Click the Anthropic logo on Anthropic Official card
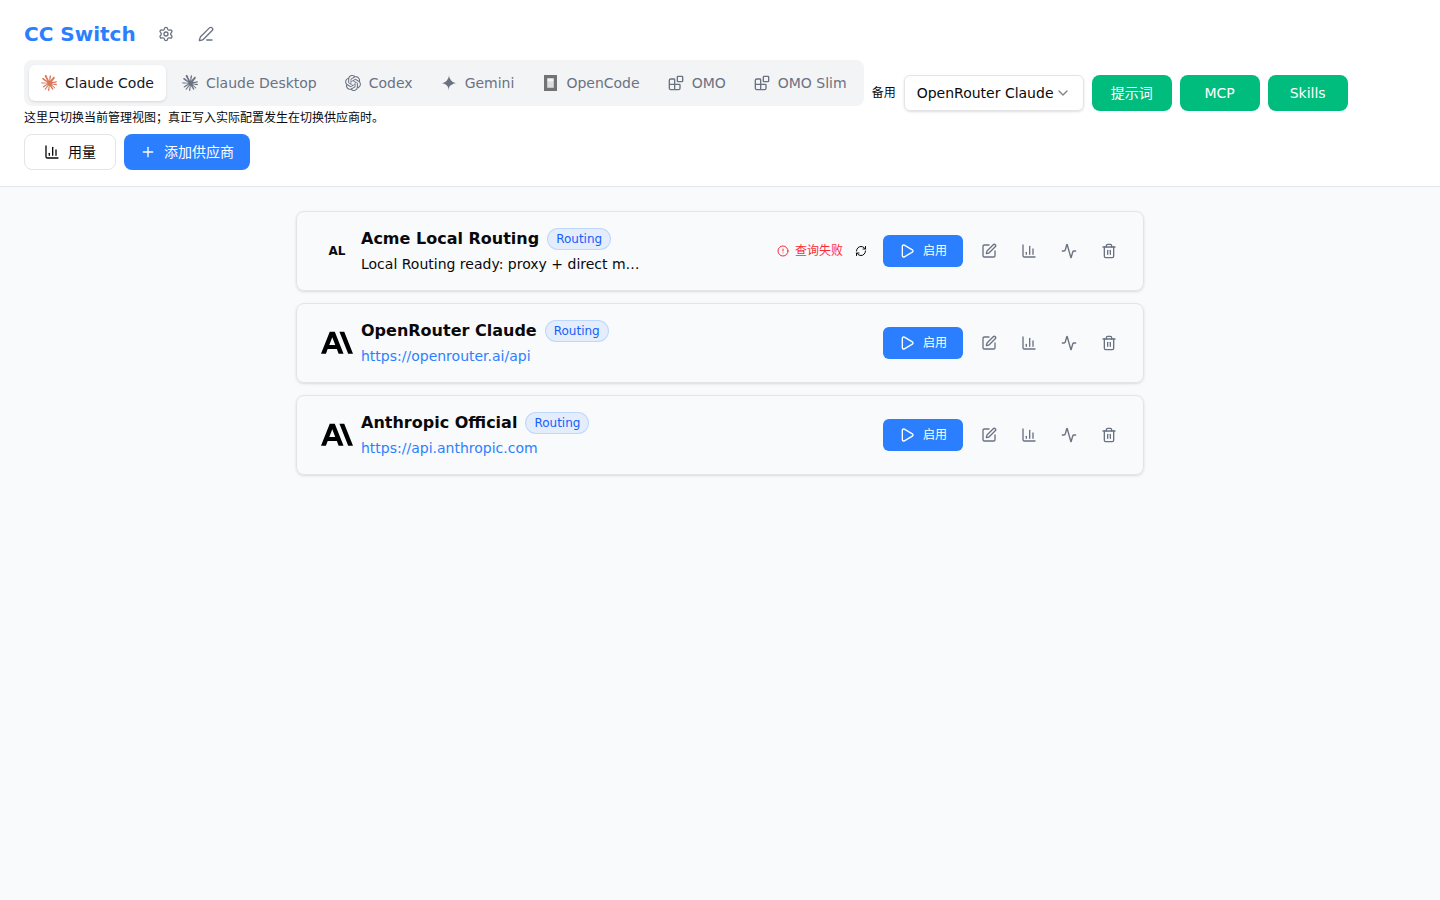Screen dimensions: 1440x900 pyautogui.click(x=337, y=435)
